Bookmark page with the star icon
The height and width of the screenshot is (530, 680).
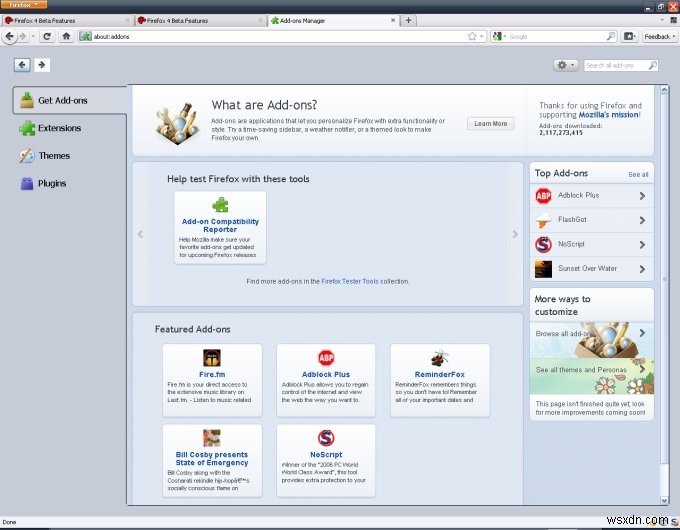coord(472,36)
